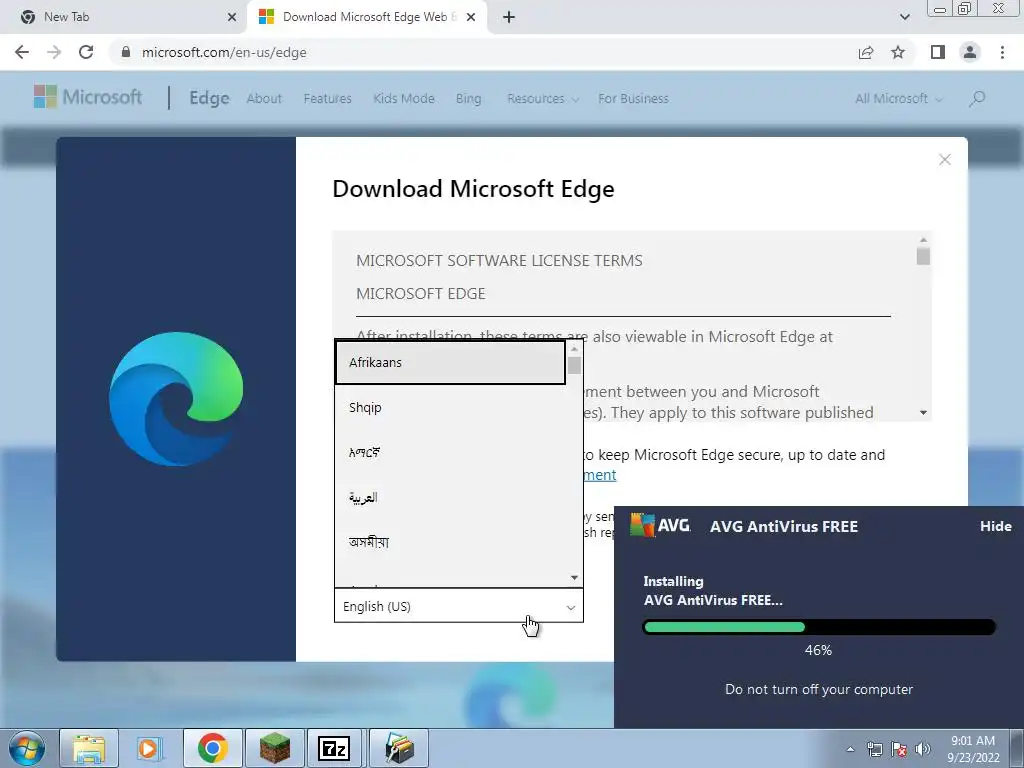Click the Action Center flag icon
Screen dimensions: 1024x768
(x=899, y=749)
